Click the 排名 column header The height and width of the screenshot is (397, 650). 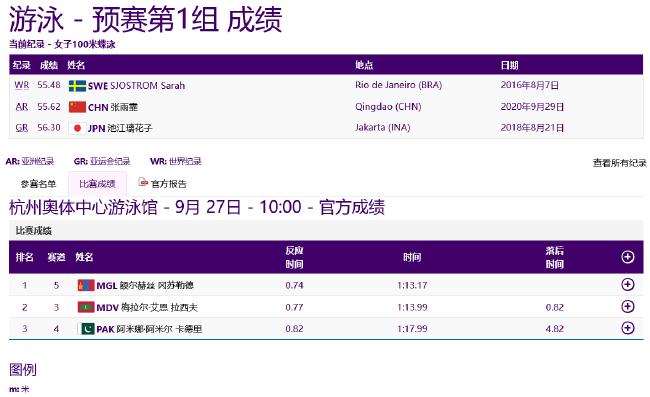click(x=24, y=257)
